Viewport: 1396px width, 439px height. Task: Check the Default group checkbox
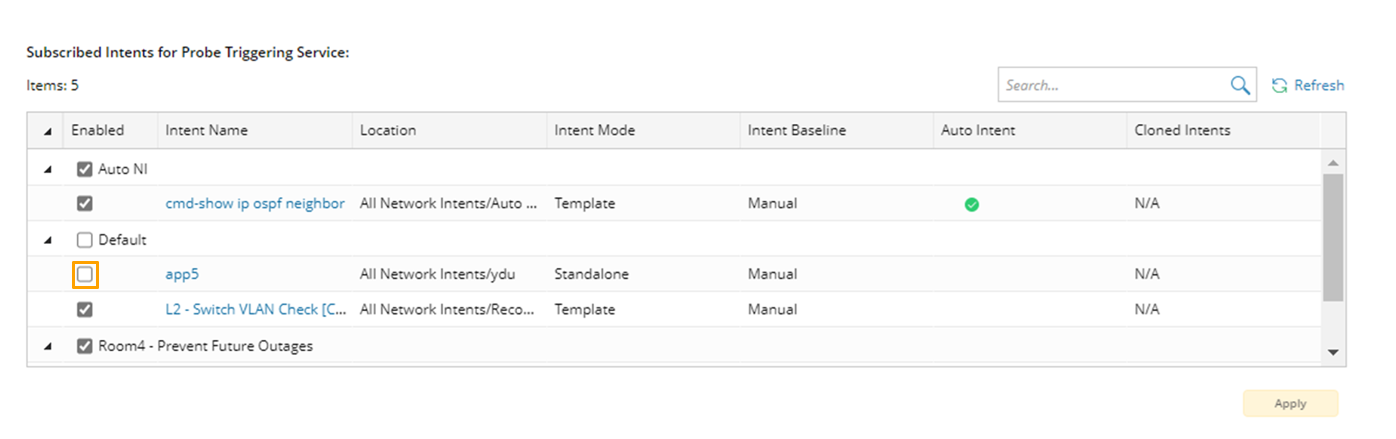(85, 240)
